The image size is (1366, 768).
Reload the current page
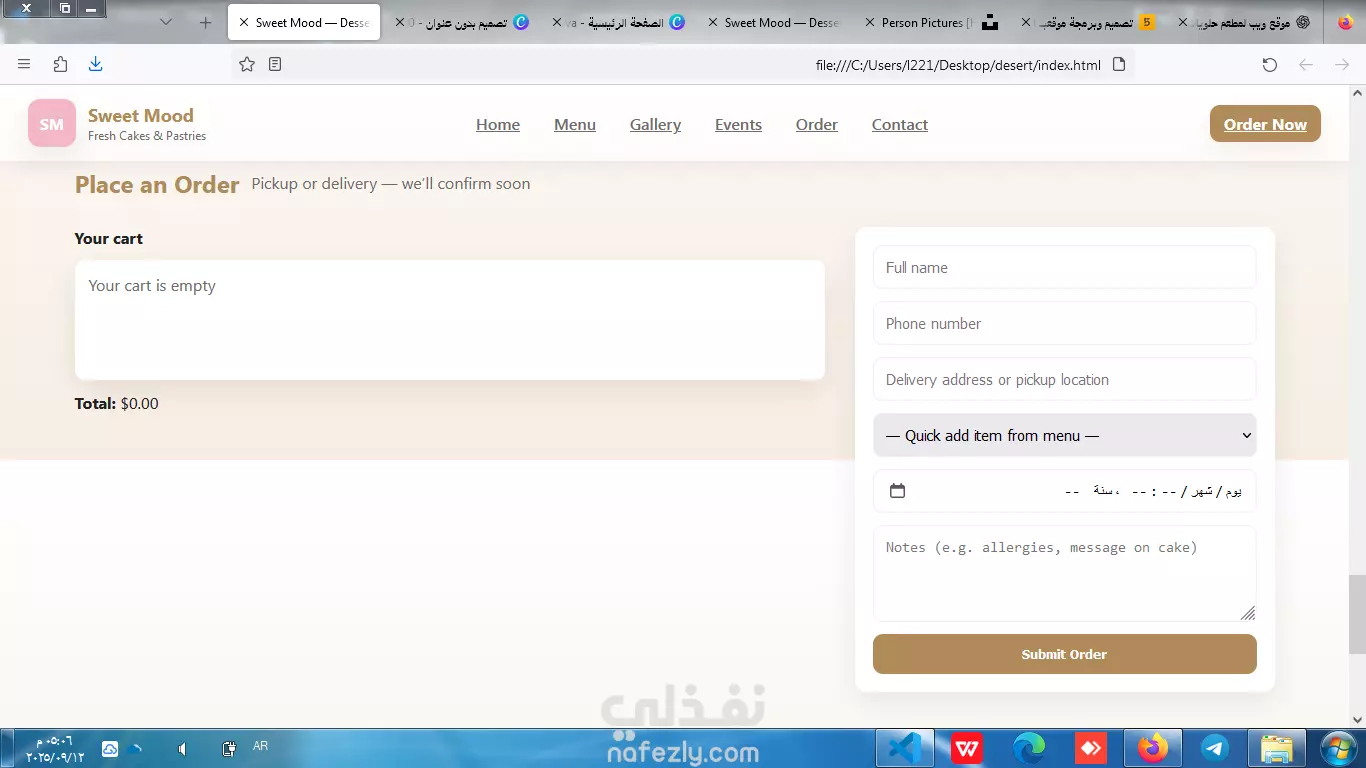pyautogui.click(x=1269, y=65)
